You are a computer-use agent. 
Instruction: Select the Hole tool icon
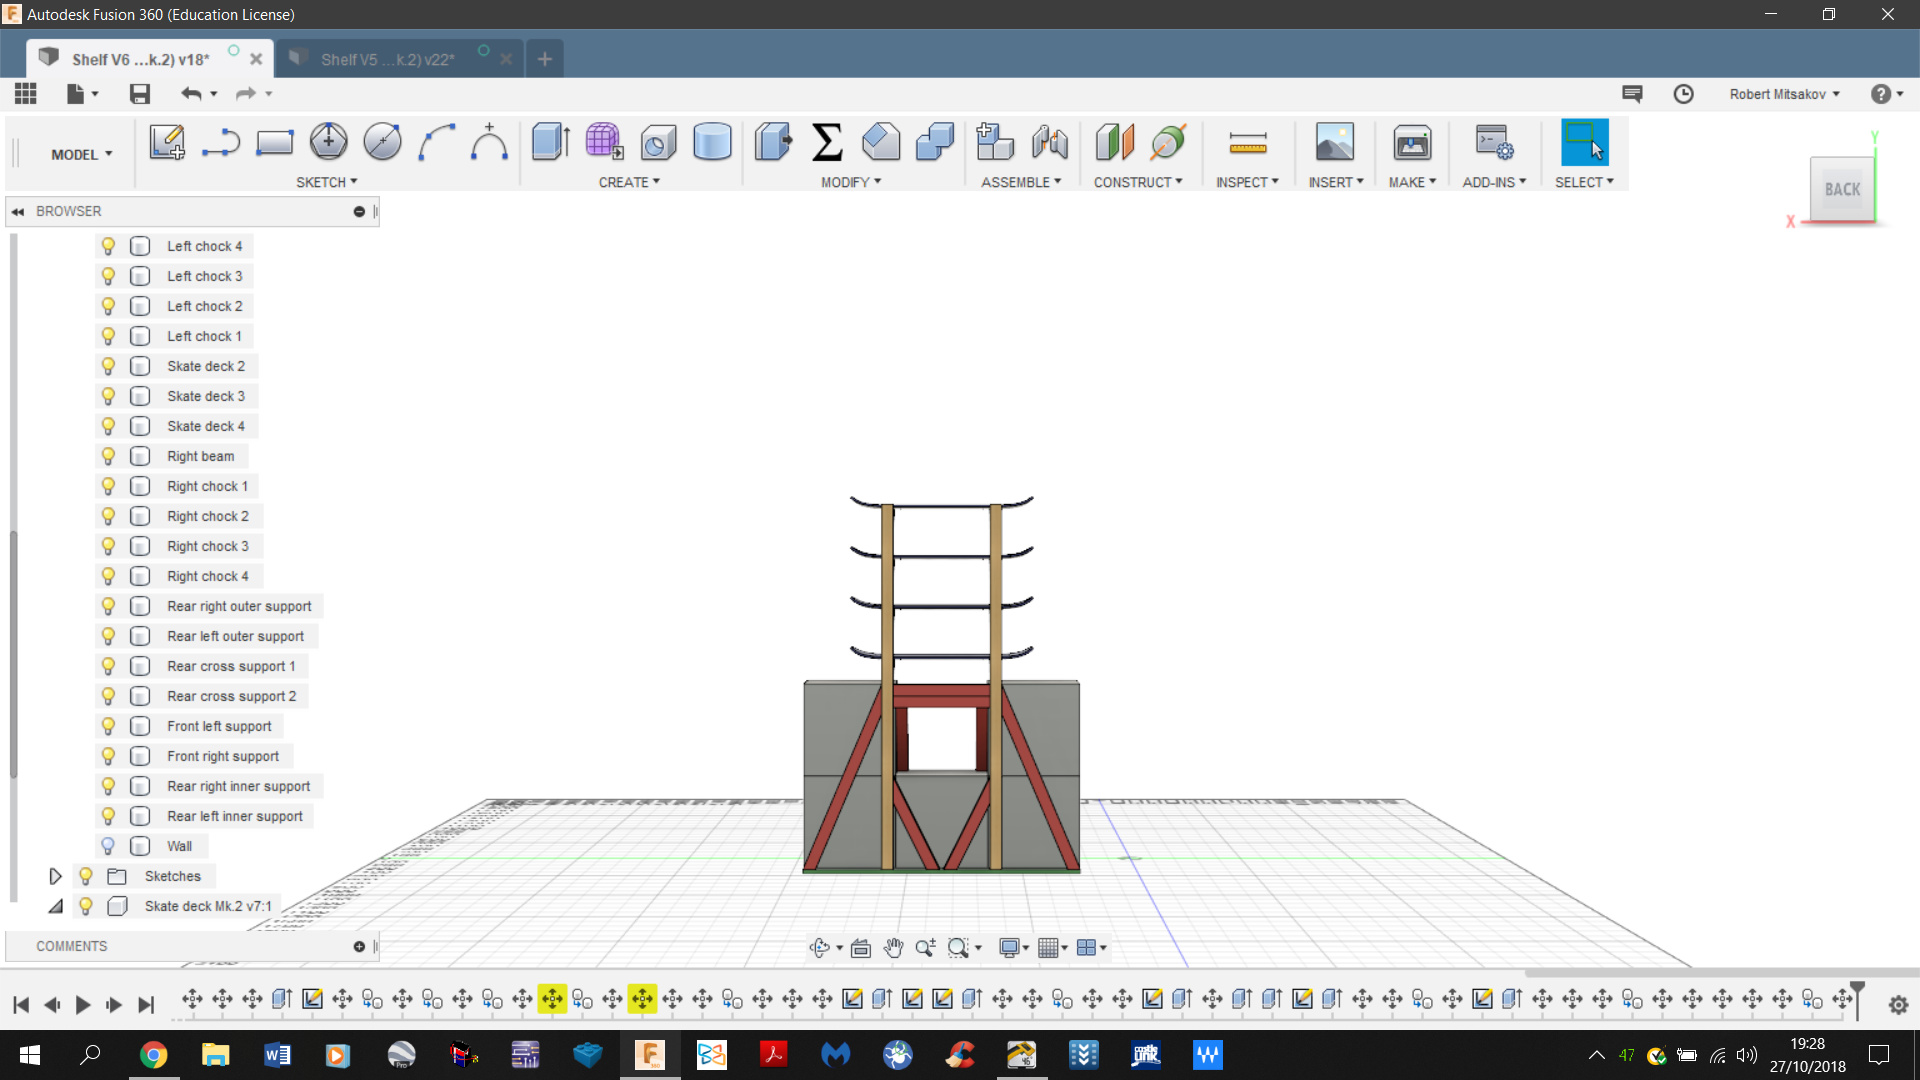[x=658, y=143]
